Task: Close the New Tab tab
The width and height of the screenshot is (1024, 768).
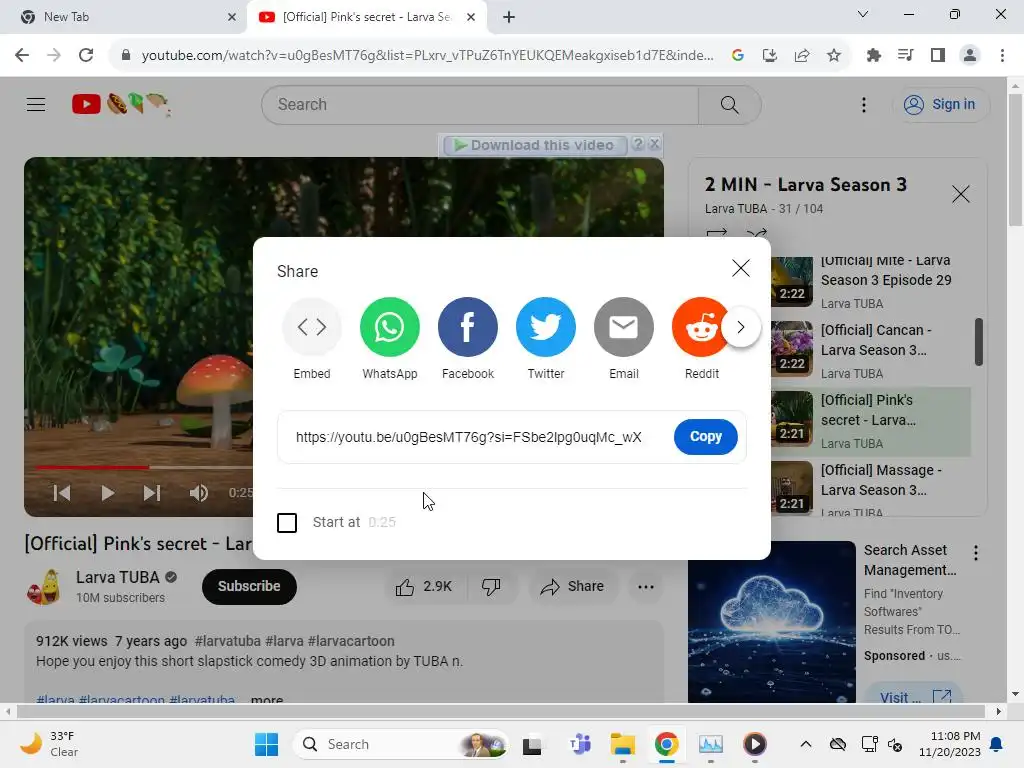Action: [x=231, y=17]
